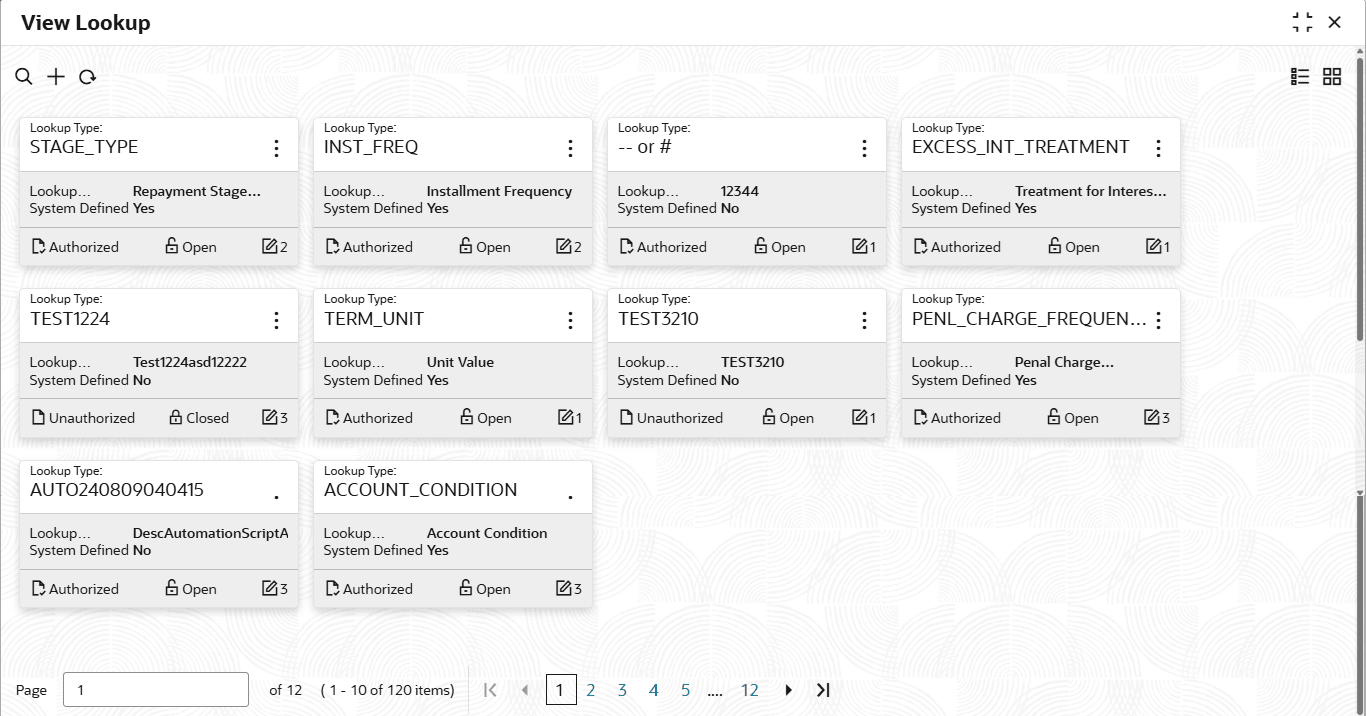The width and height of the screenshot is (1366, 716).
Task: Click modification count icon on STAGE_TYPE card
Action: click(x=269, y=247)
